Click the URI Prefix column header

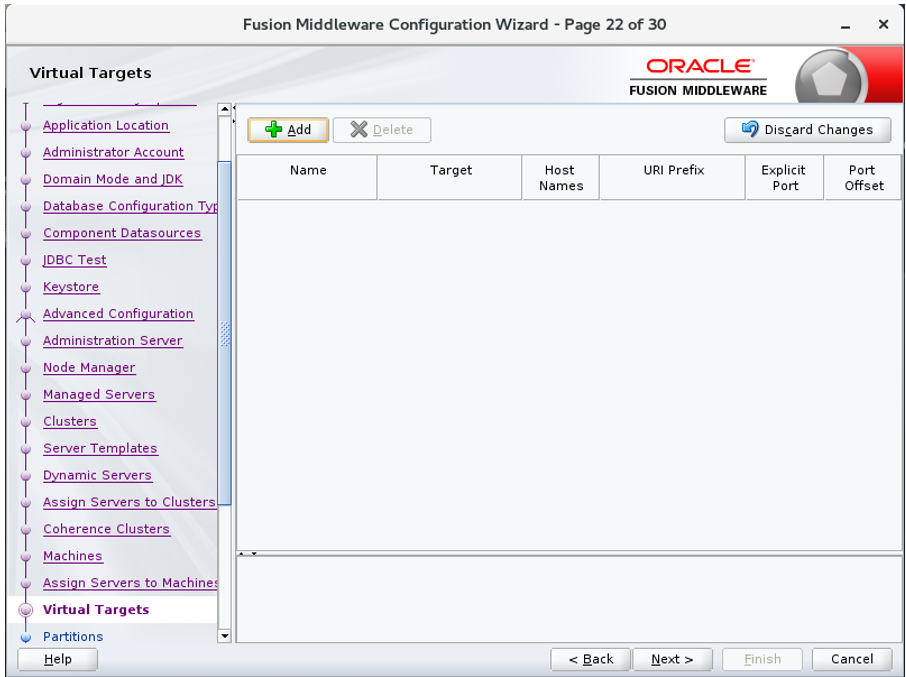tap(673, 177)
